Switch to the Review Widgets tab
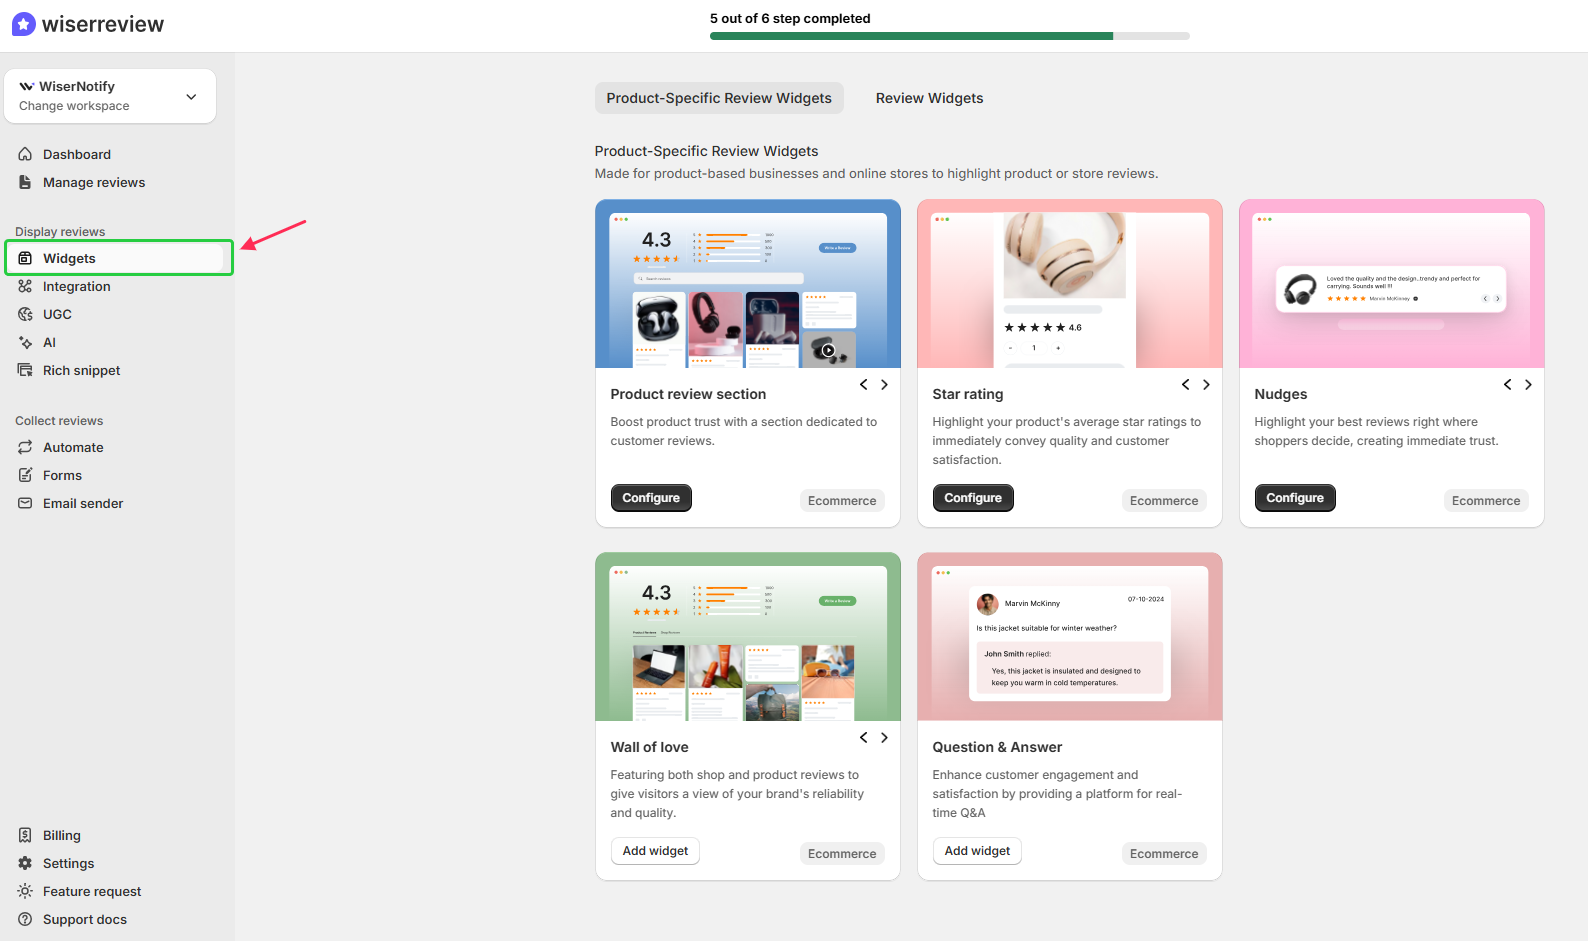 929,98
